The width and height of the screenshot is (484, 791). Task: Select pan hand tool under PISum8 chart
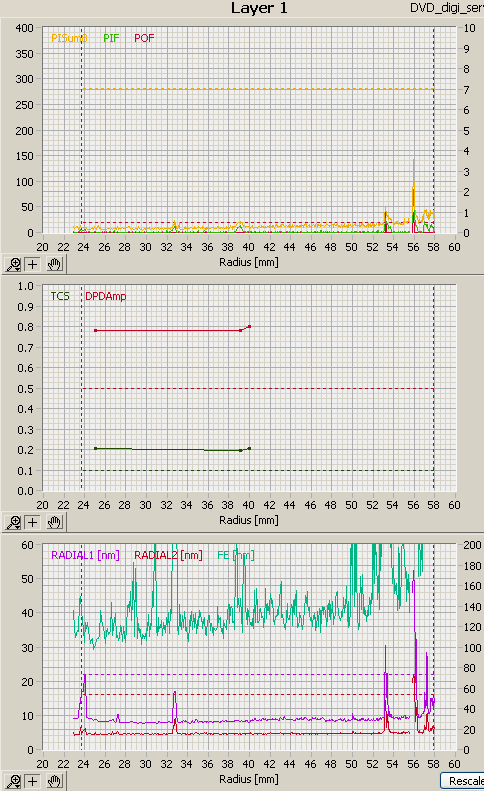coord(54,264)
